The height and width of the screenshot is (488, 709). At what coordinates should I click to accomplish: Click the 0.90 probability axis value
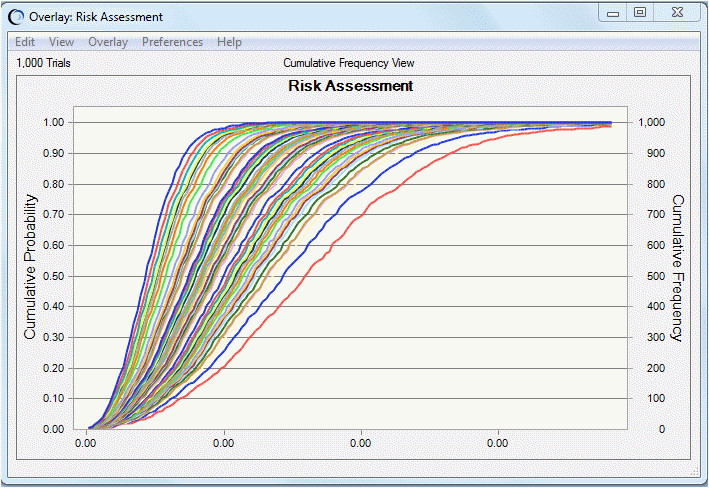point(53,153)
